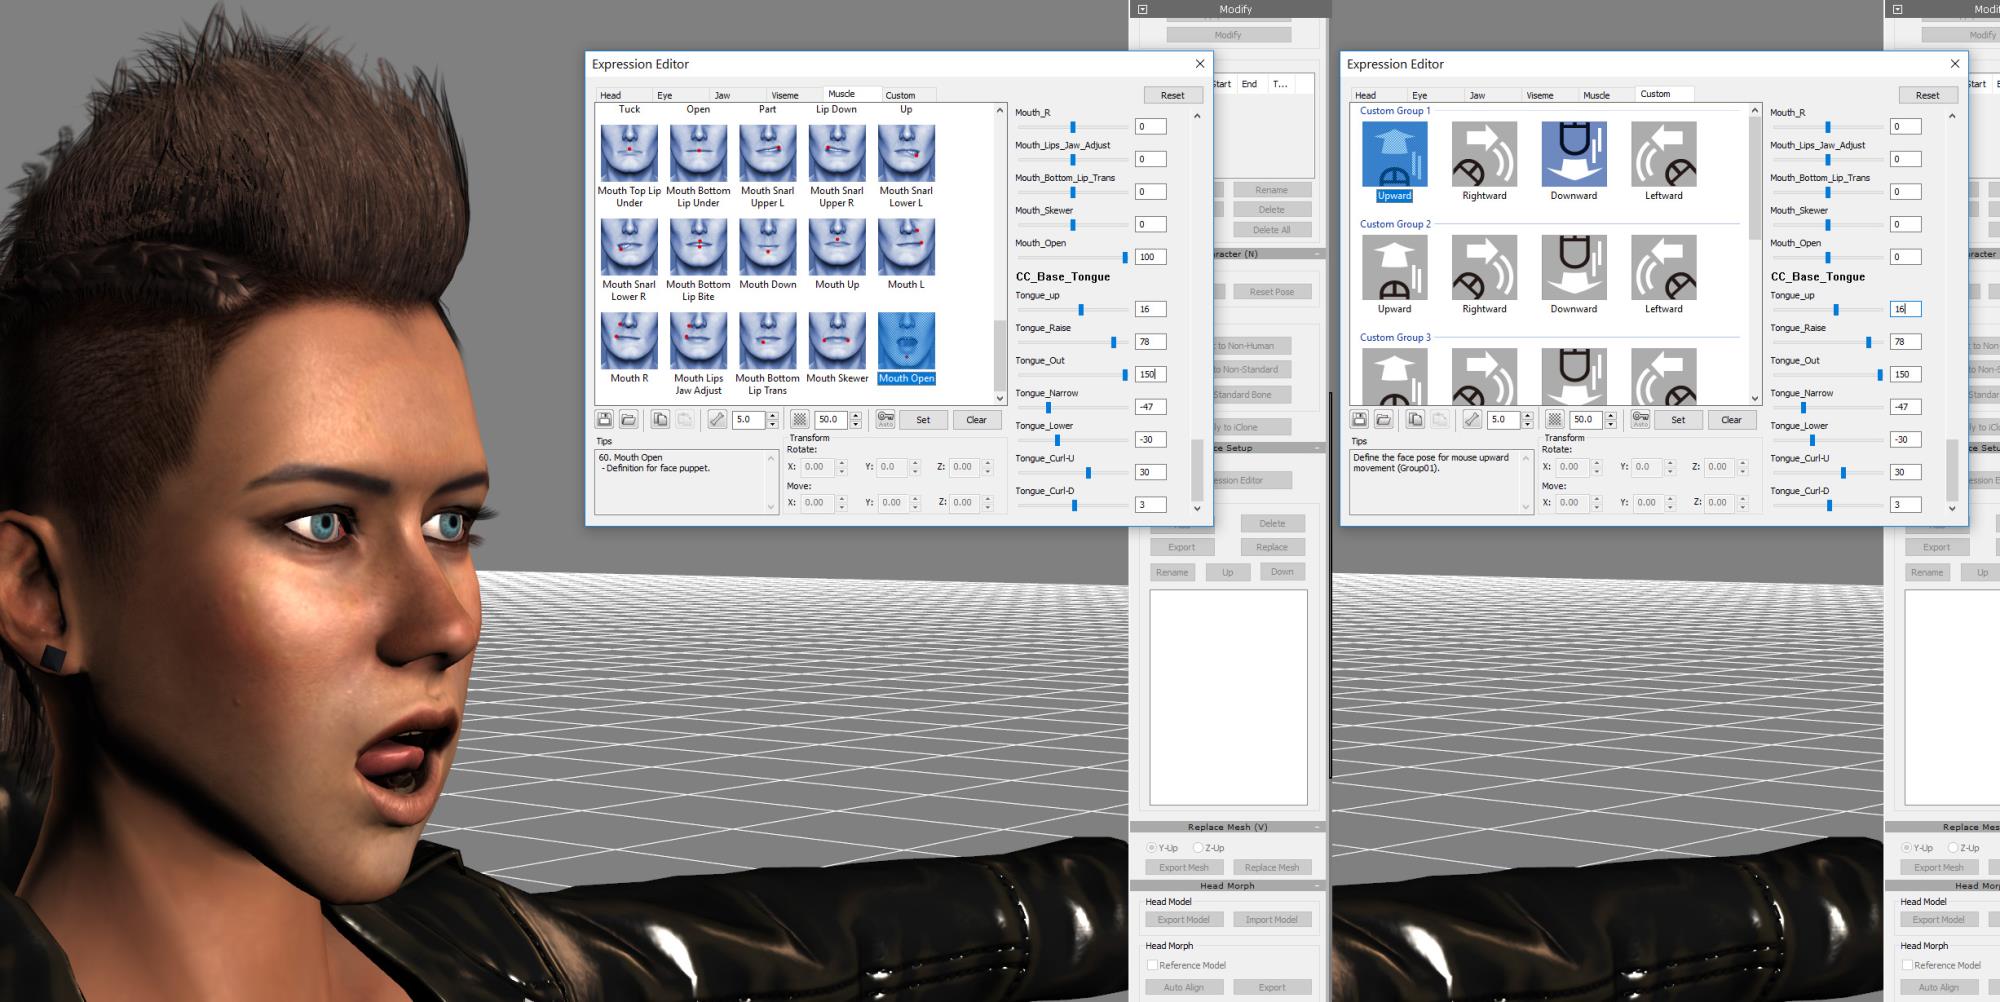
Task: Click Set button in left Expression Editor
Action: coord(923,420)
